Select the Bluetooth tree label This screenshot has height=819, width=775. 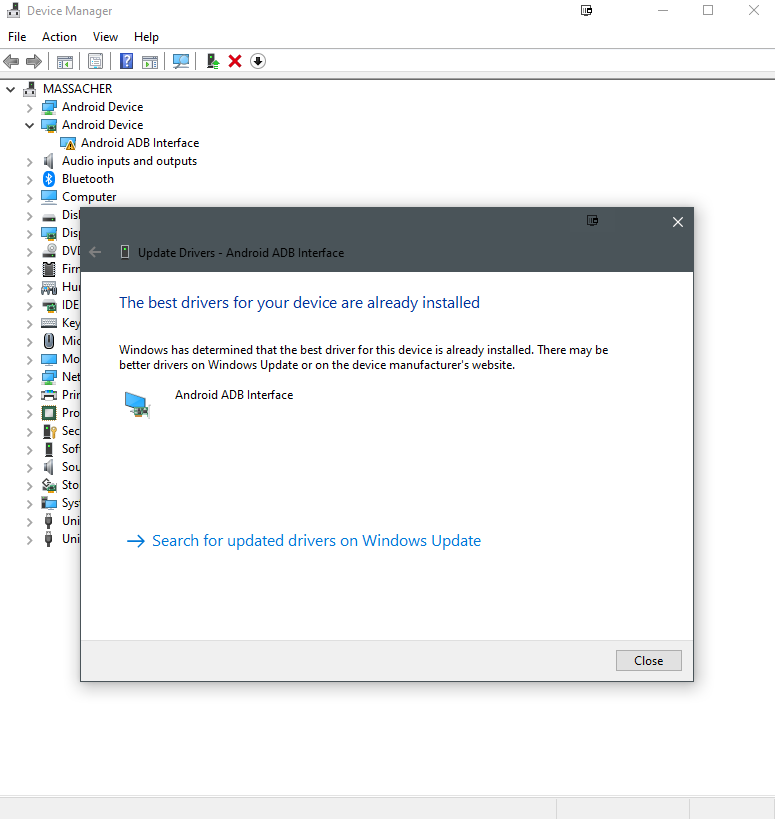pos(88,179)
